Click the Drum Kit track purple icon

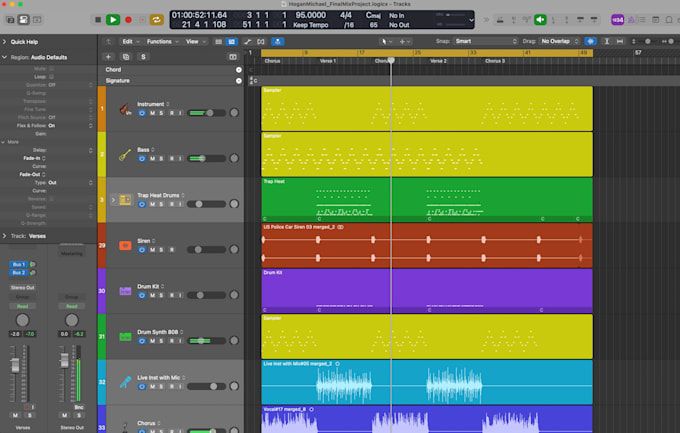click(x=125, y=291)
